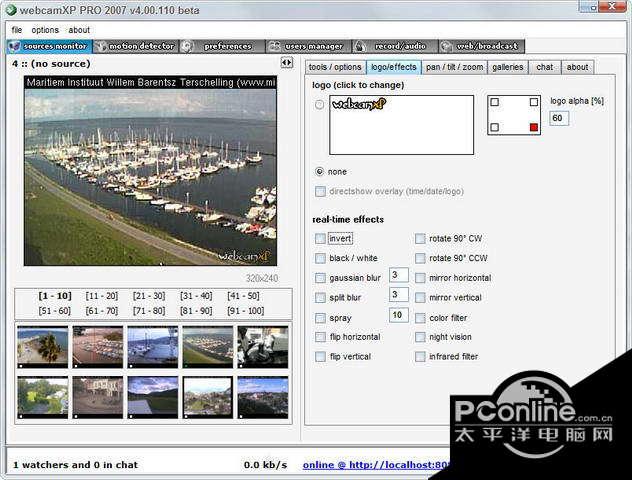Viewport: 632px width, 480px height.
Task: Select source range [81 - 90]
Action: [x=196, y=311]
